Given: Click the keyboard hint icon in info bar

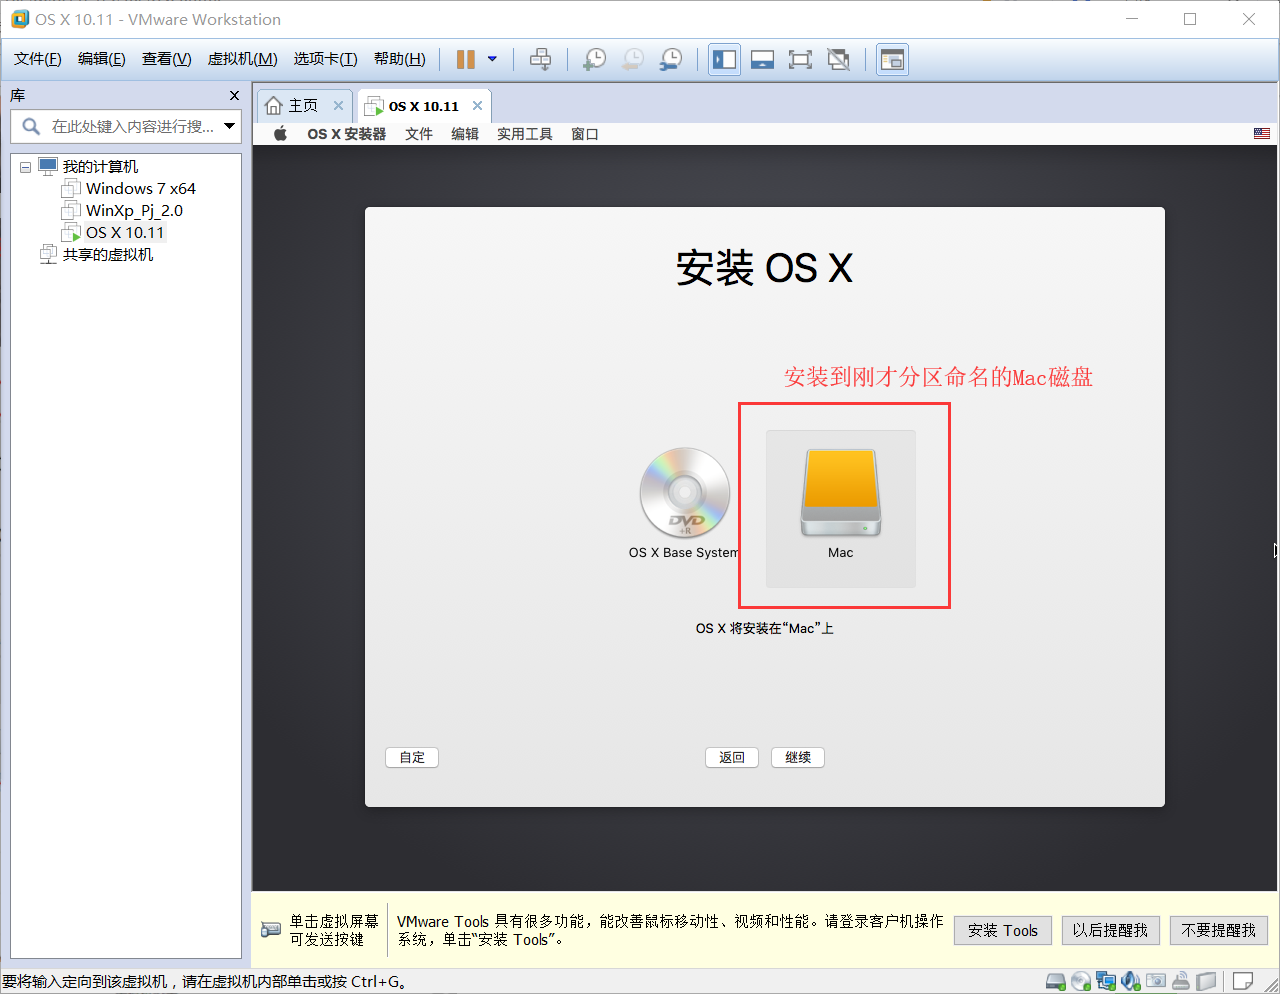Looking at the screenshot, I should pos(271,930).
